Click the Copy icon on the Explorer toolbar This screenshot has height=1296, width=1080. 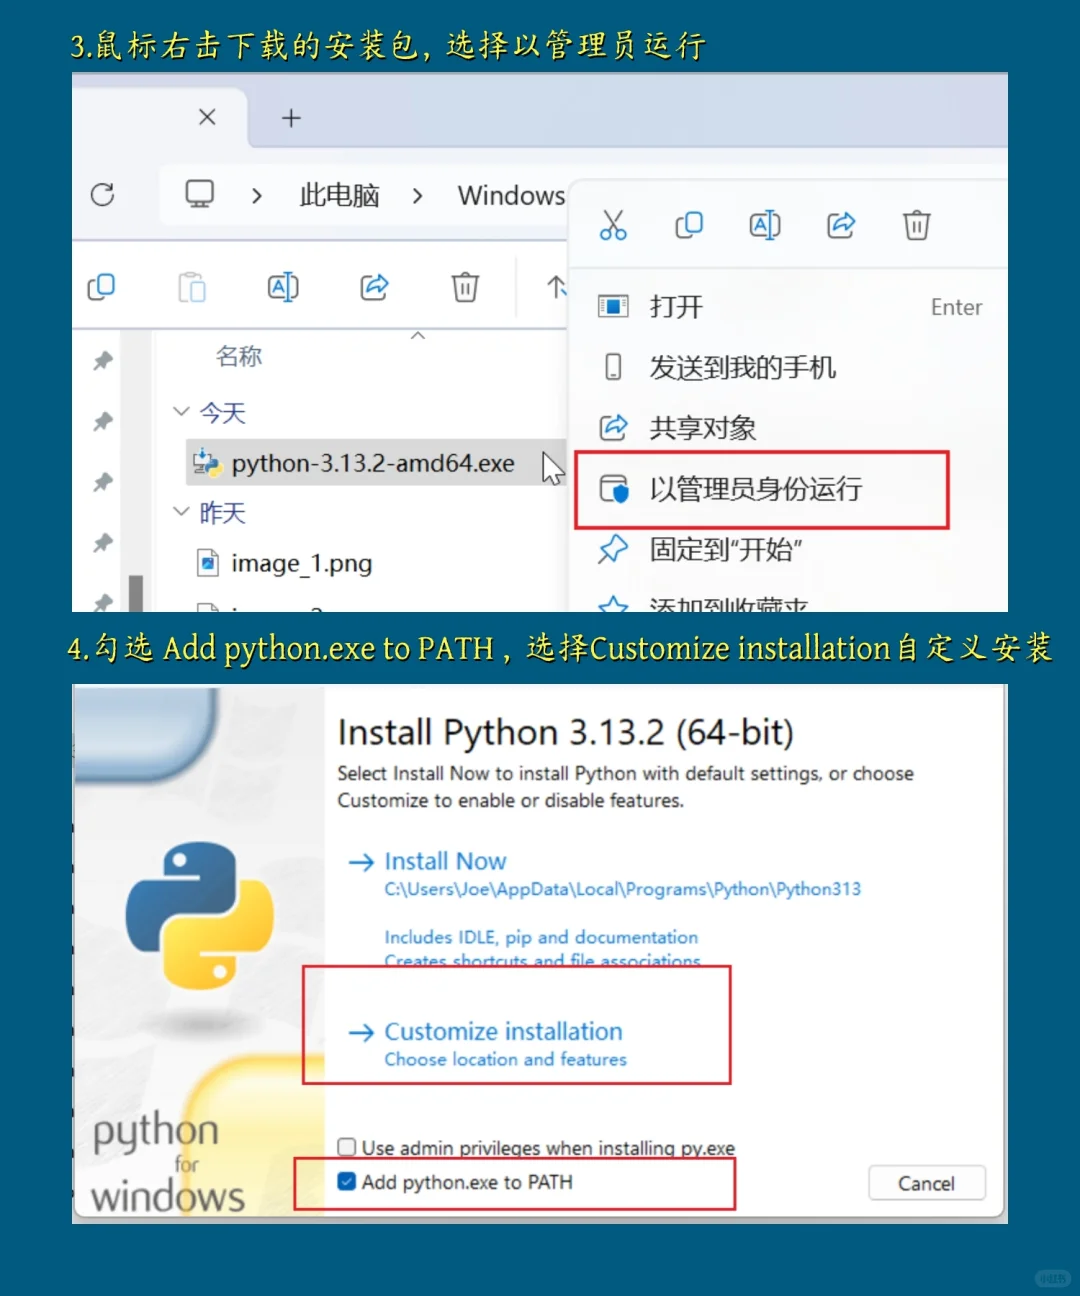101,287
